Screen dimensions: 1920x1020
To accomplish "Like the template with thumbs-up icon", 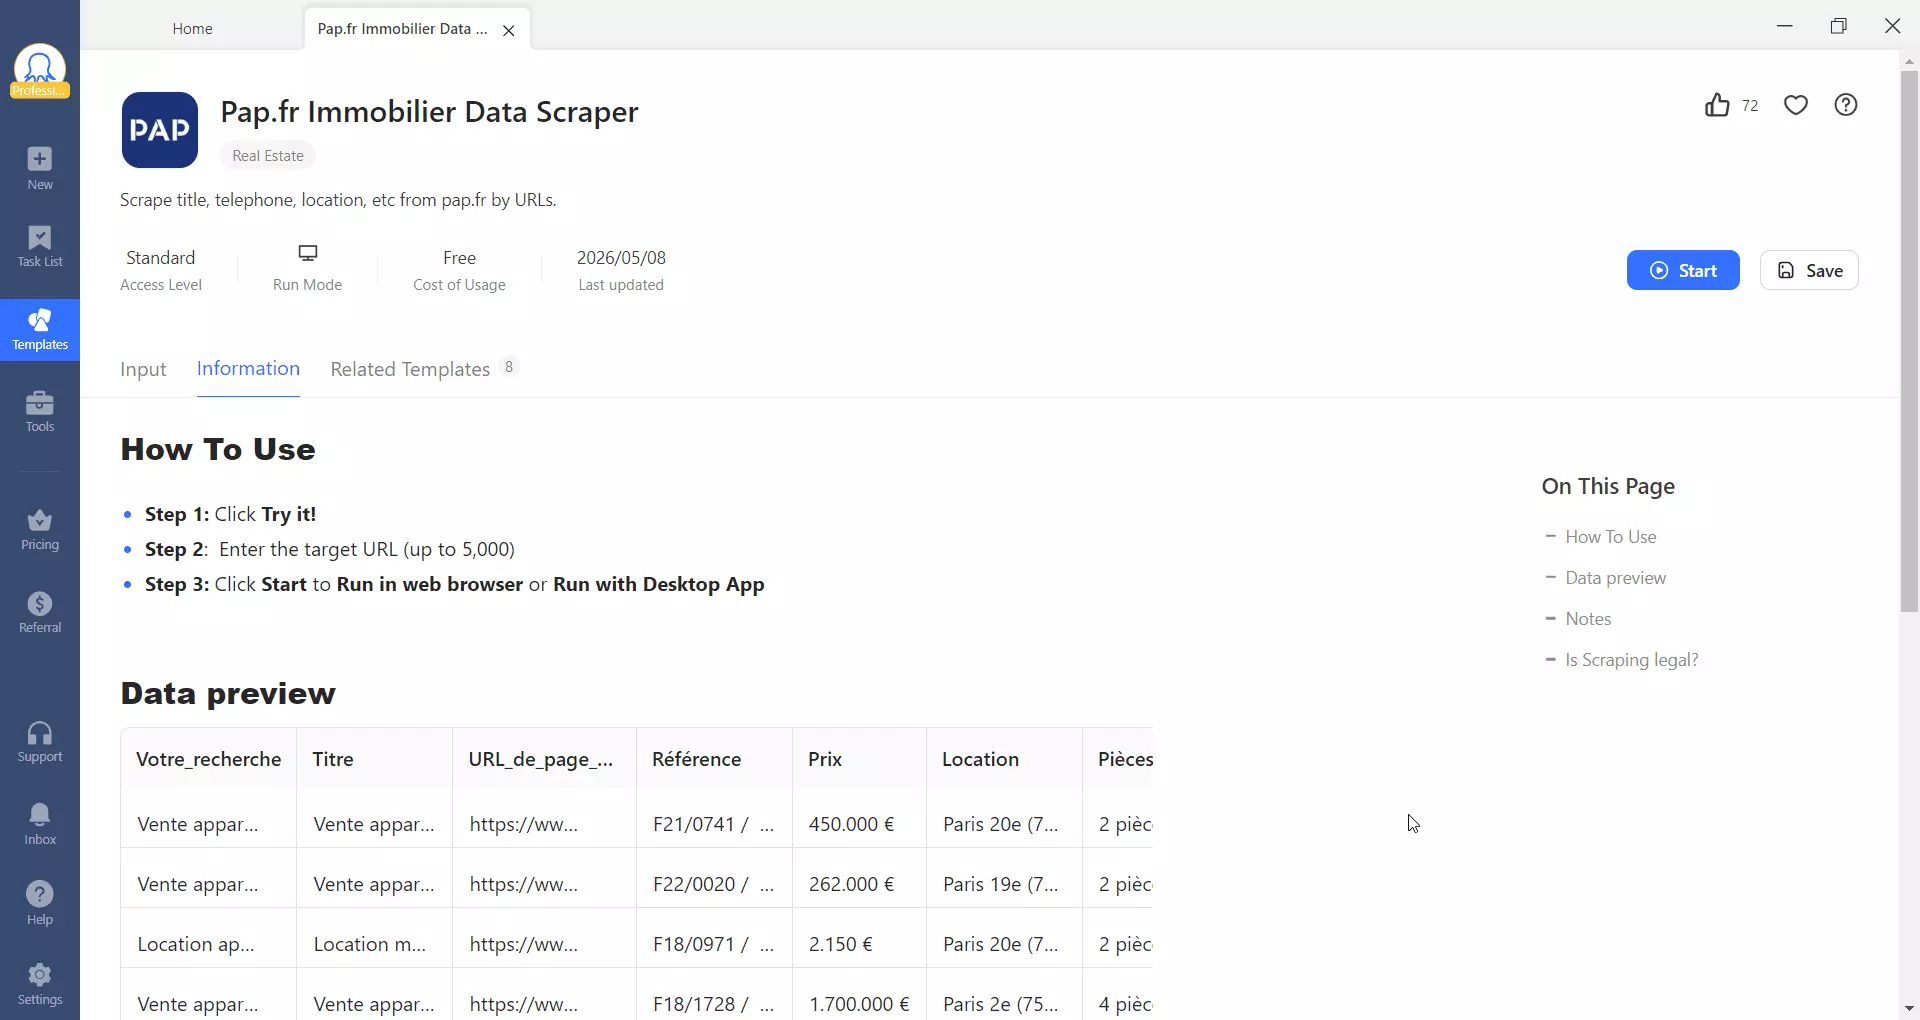I will pyautogui.click(x=1717, y=105).
